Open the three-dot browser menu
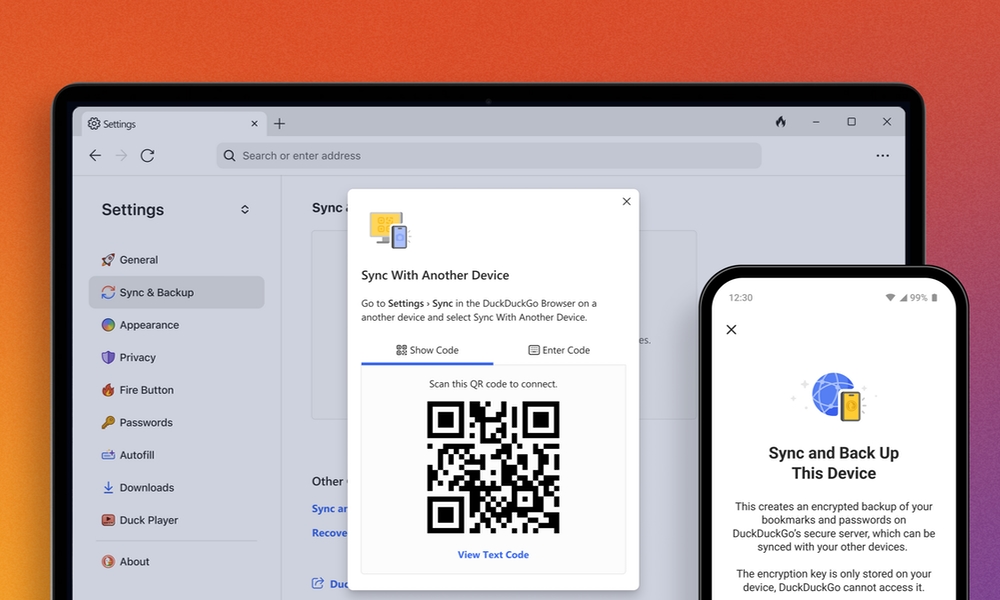 click(882, 156)
